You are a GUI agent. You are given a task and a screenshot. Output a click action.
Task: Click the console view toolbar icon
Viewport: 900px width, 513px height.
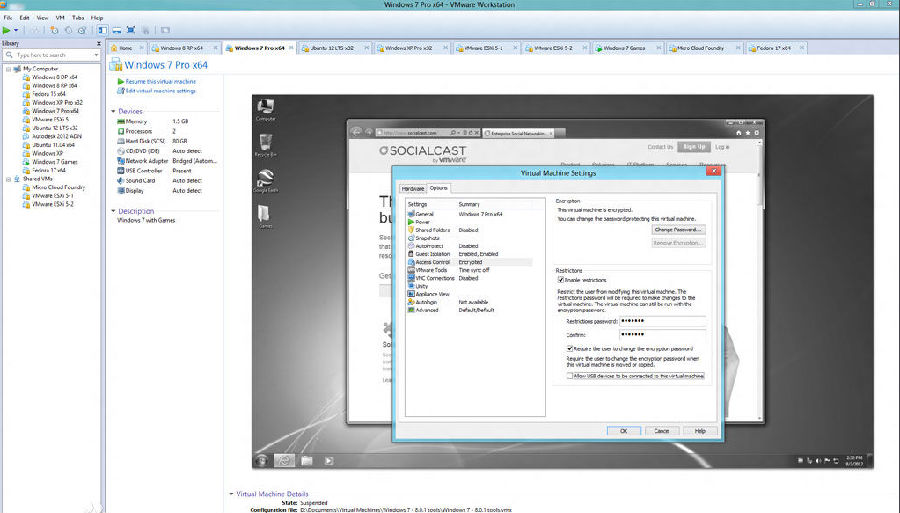(x=165, y=30)
